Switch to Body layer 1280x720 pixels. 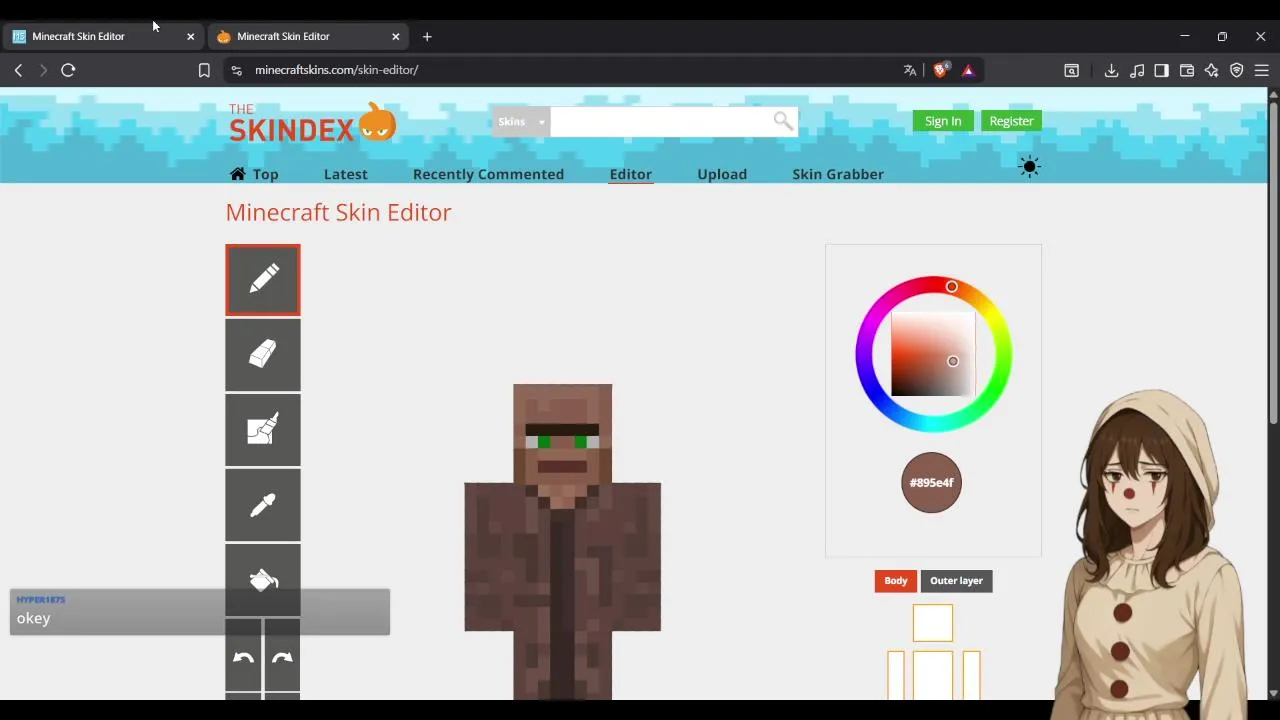(895, 581)
